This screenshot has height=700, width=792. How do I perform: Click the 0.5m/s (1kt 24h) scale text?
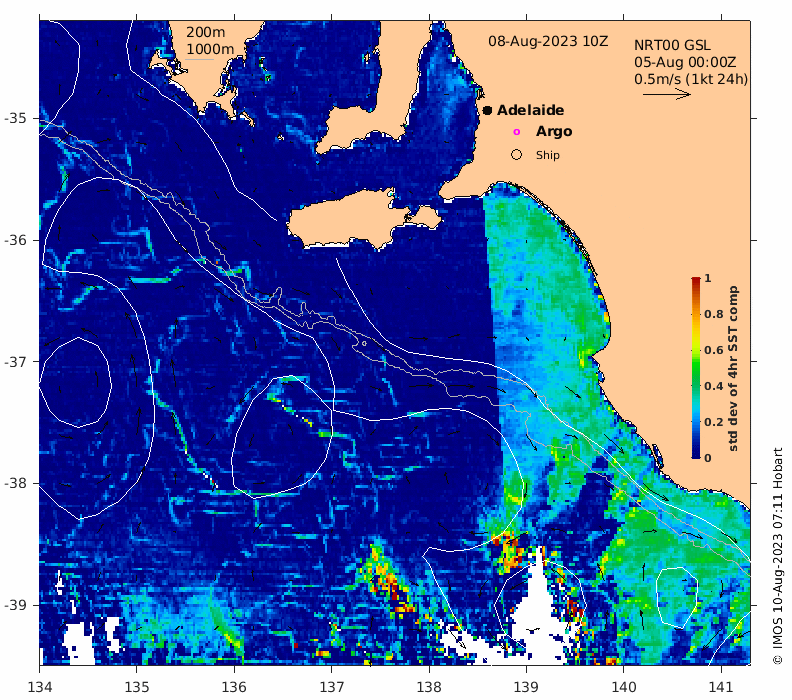click(691, 79)
